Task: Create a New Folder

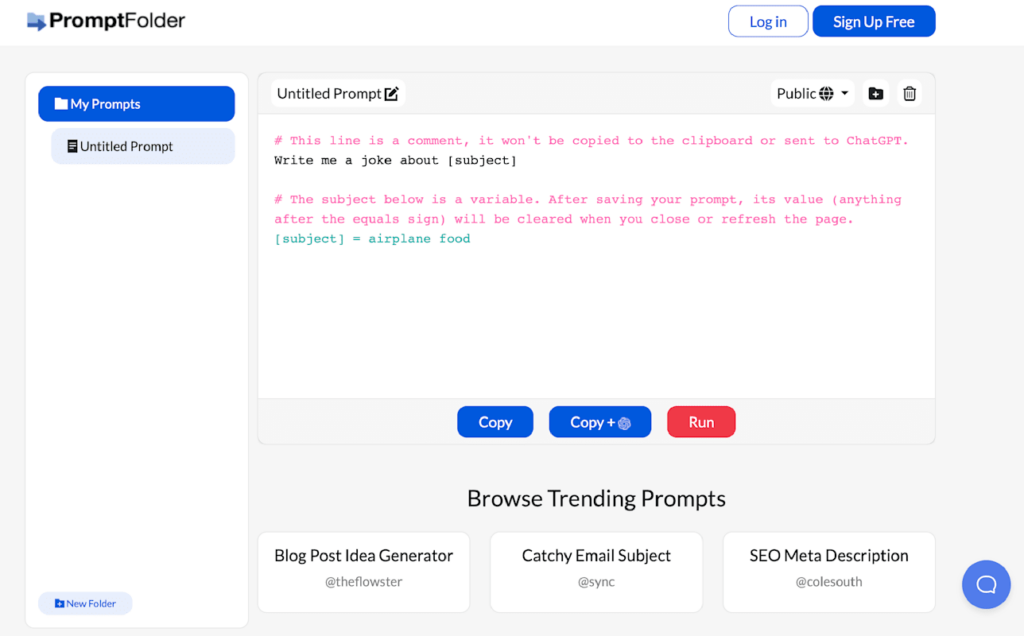Action: (x=85, y=603)
